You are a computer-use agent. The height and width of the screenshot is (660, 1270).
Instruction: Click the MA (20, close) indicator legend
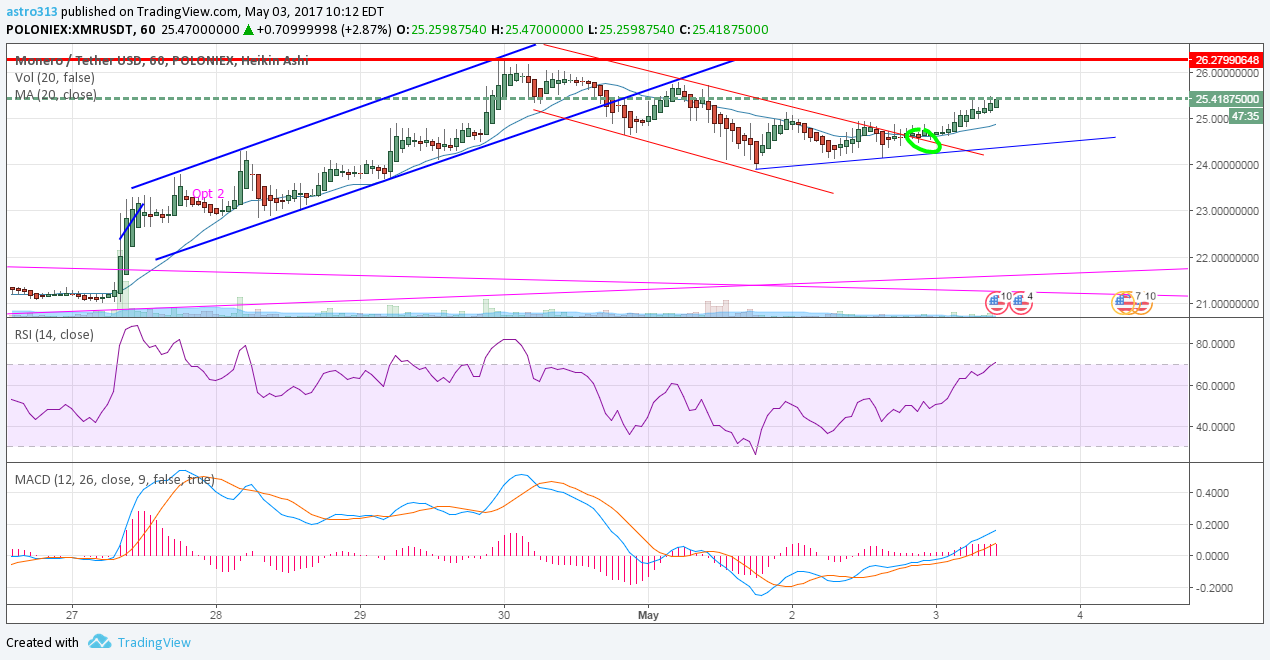(56, 95)
